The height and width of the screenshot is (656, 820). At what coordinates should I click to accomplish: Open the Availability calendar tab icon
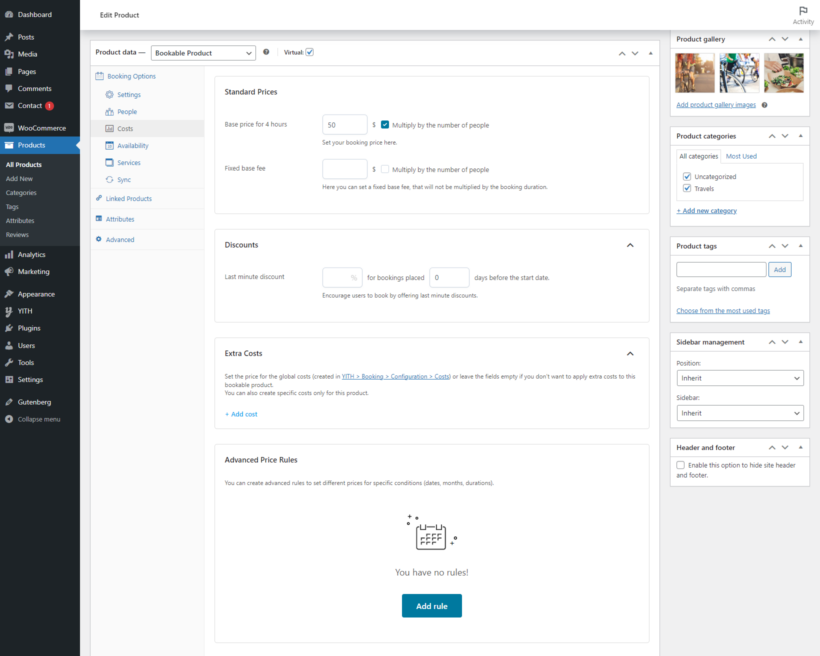(x=109, y=146)
